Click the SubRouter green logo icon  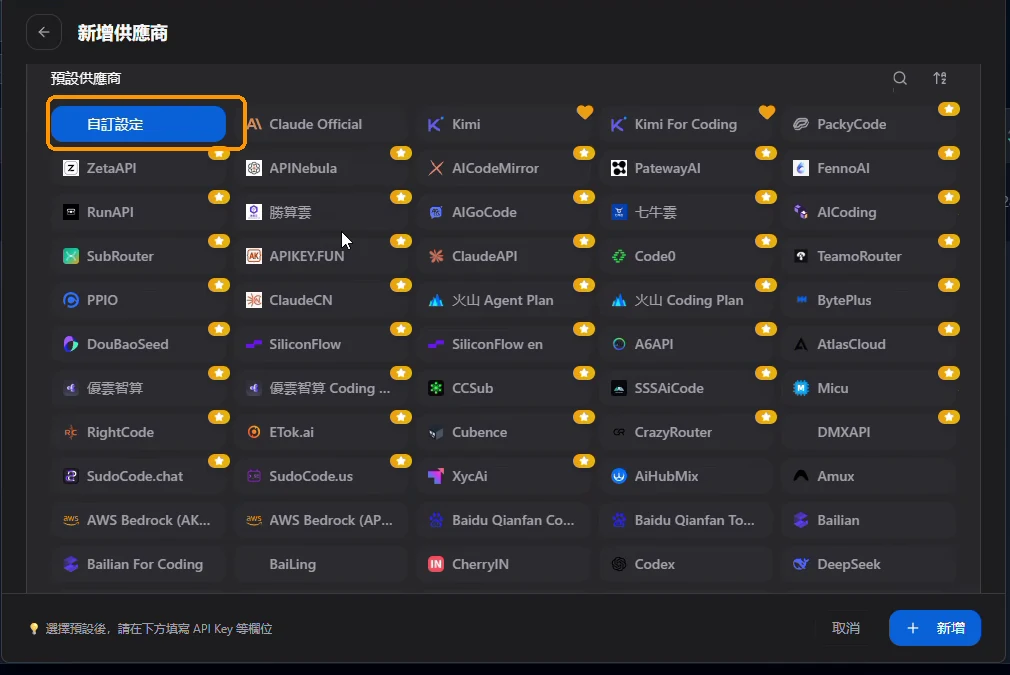coord(71,256)
